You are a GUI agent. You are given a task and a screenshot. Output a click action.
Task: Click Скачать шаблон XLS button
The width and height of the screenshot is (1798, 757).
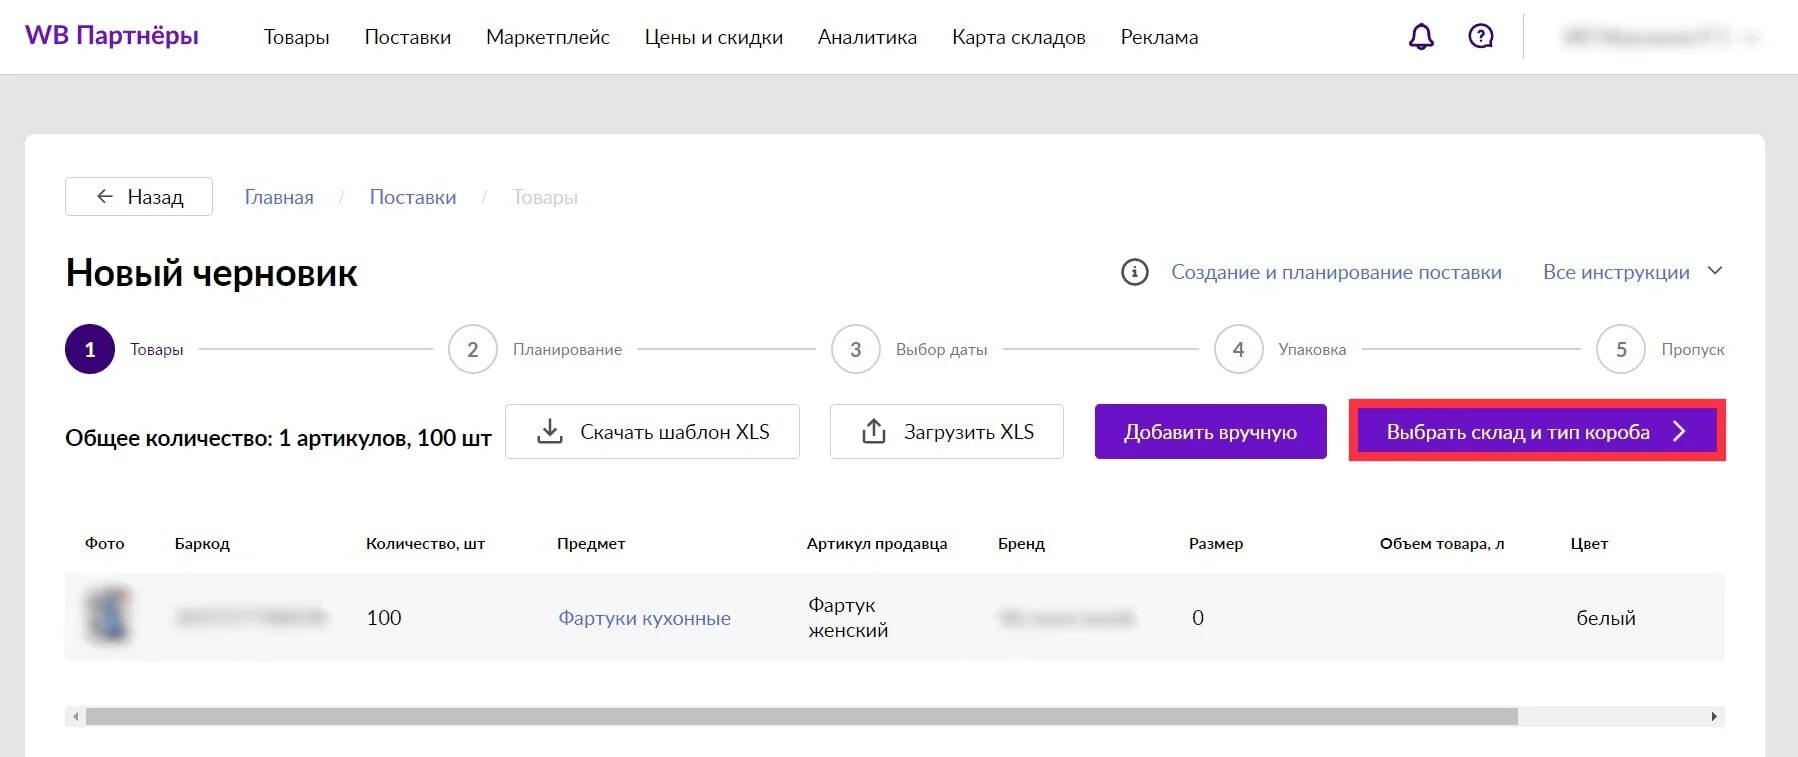(652, 432)
